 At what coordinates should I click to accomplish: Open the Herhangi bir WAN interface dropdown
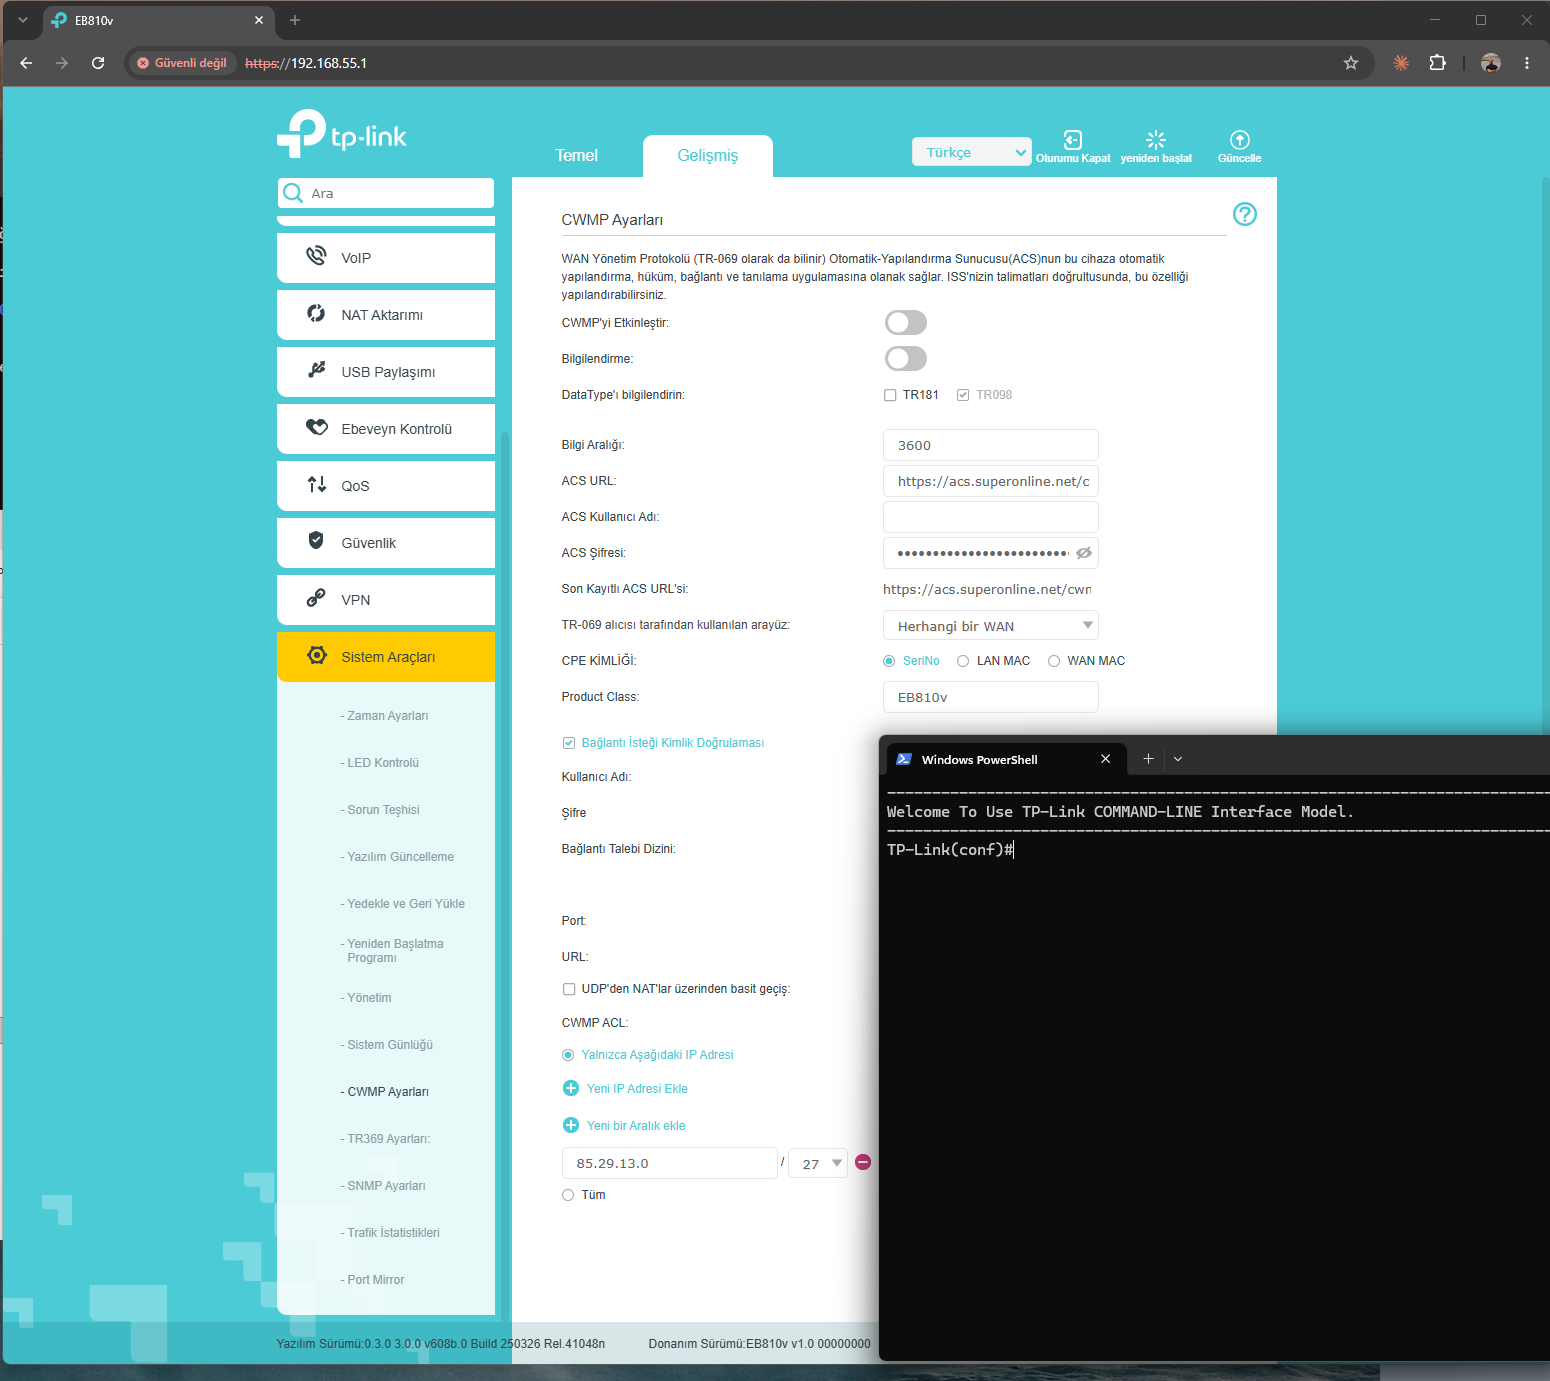click(990, 626)
